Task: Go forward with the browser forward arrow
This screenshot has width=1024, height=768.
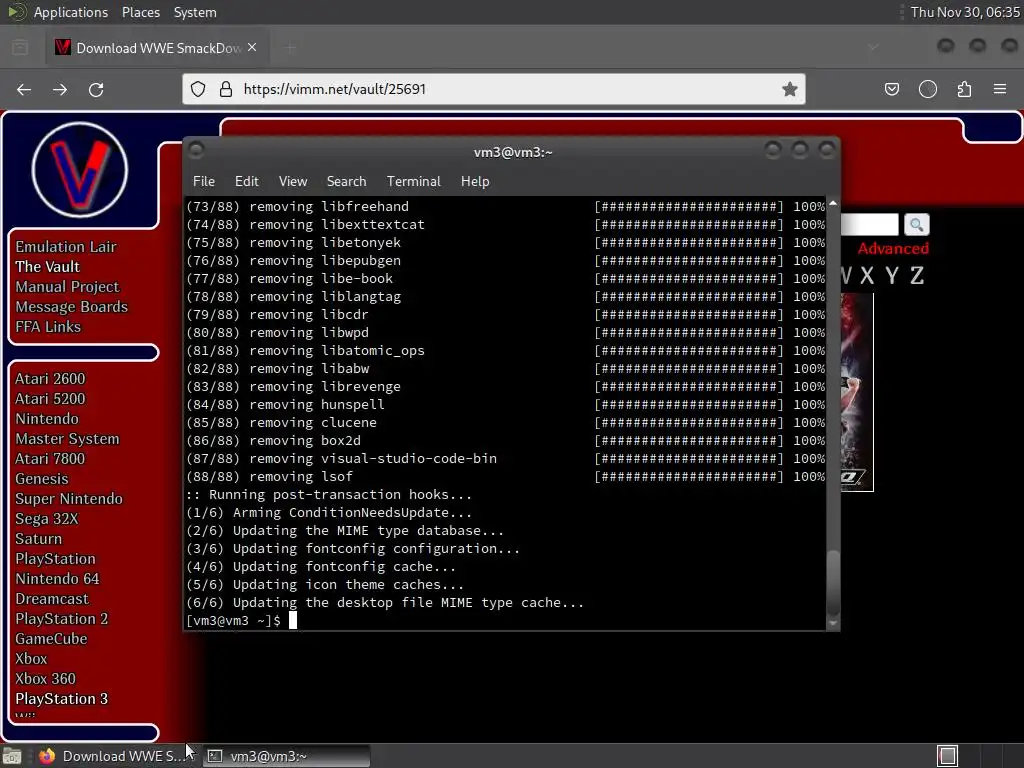Action: click(x=60, y=89)
